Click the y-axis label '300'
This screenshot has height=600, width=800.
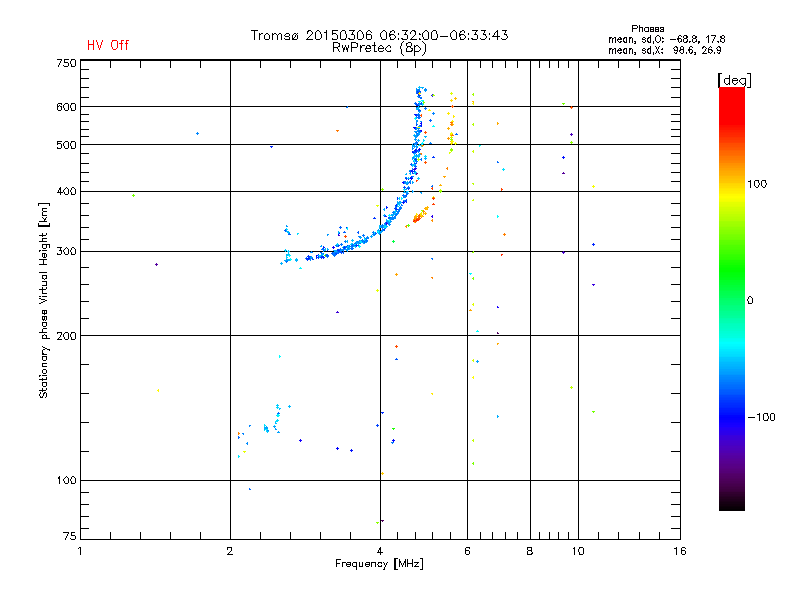(66, 251)
